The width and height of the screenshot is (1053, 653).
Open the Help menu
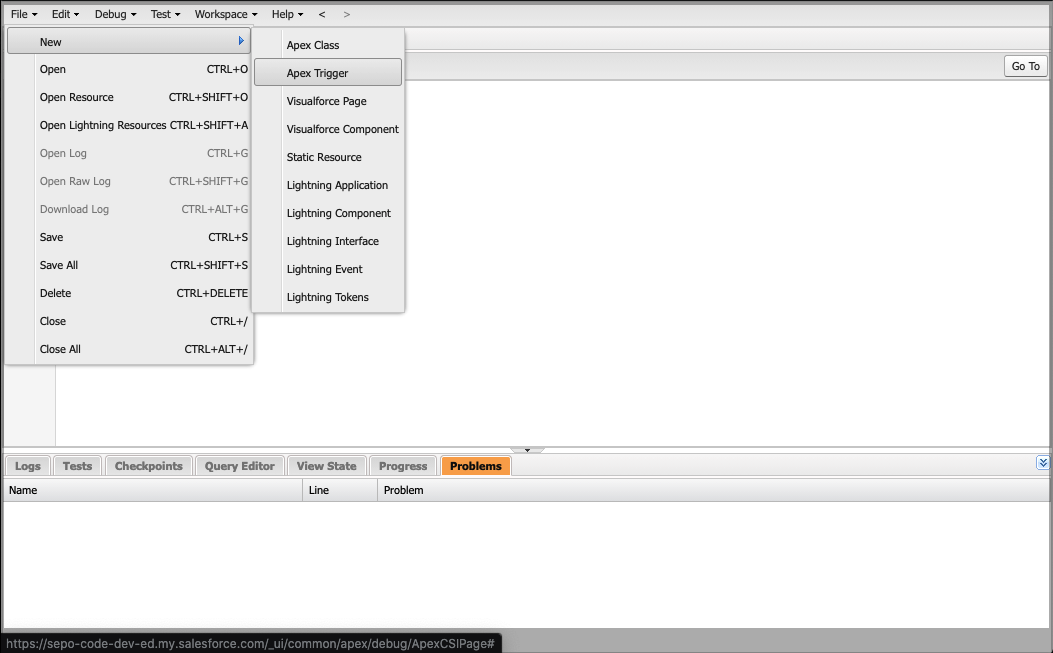[x=287, y=14]
